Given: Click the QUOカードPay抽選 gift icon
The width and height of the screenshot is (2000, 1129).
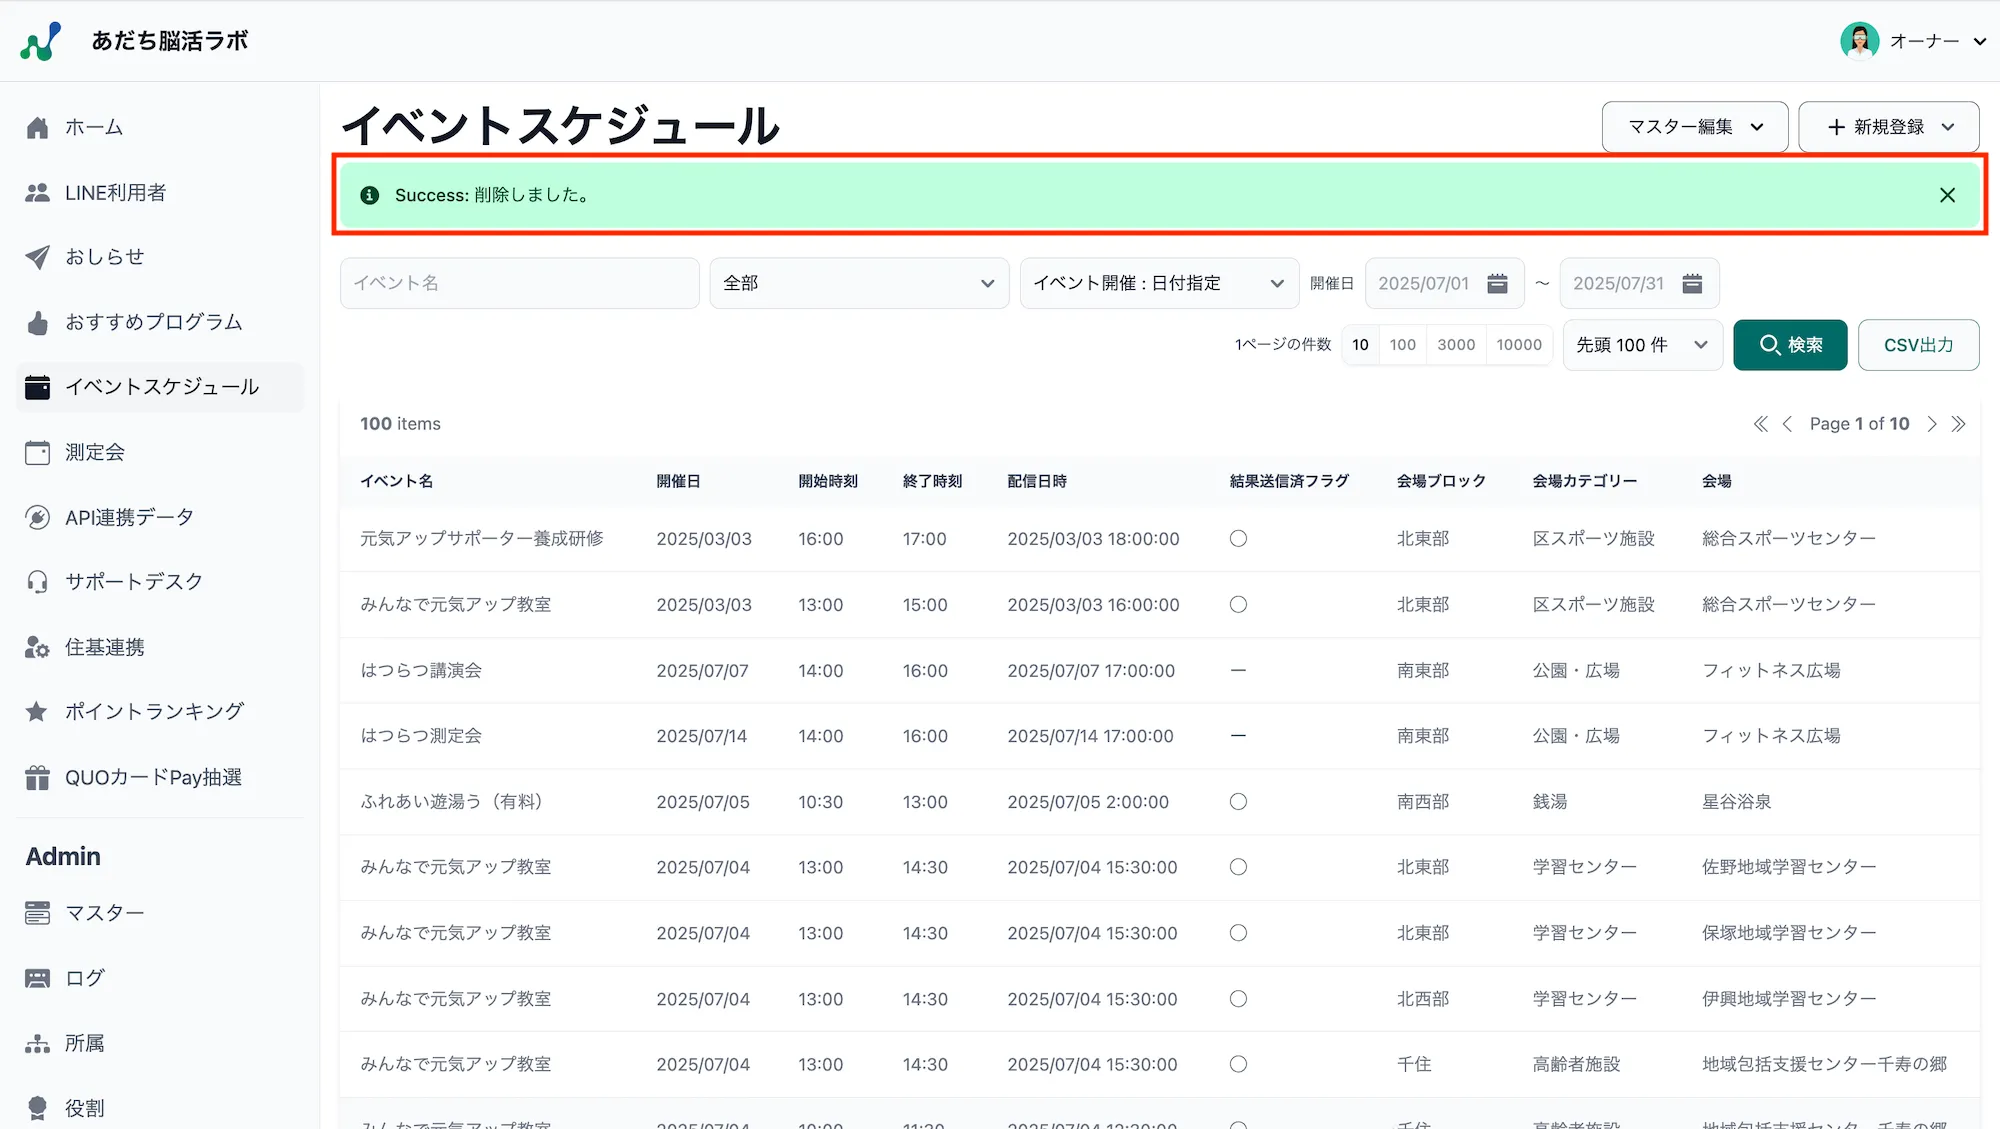Looking at the screenshot, I should point(38,777).
